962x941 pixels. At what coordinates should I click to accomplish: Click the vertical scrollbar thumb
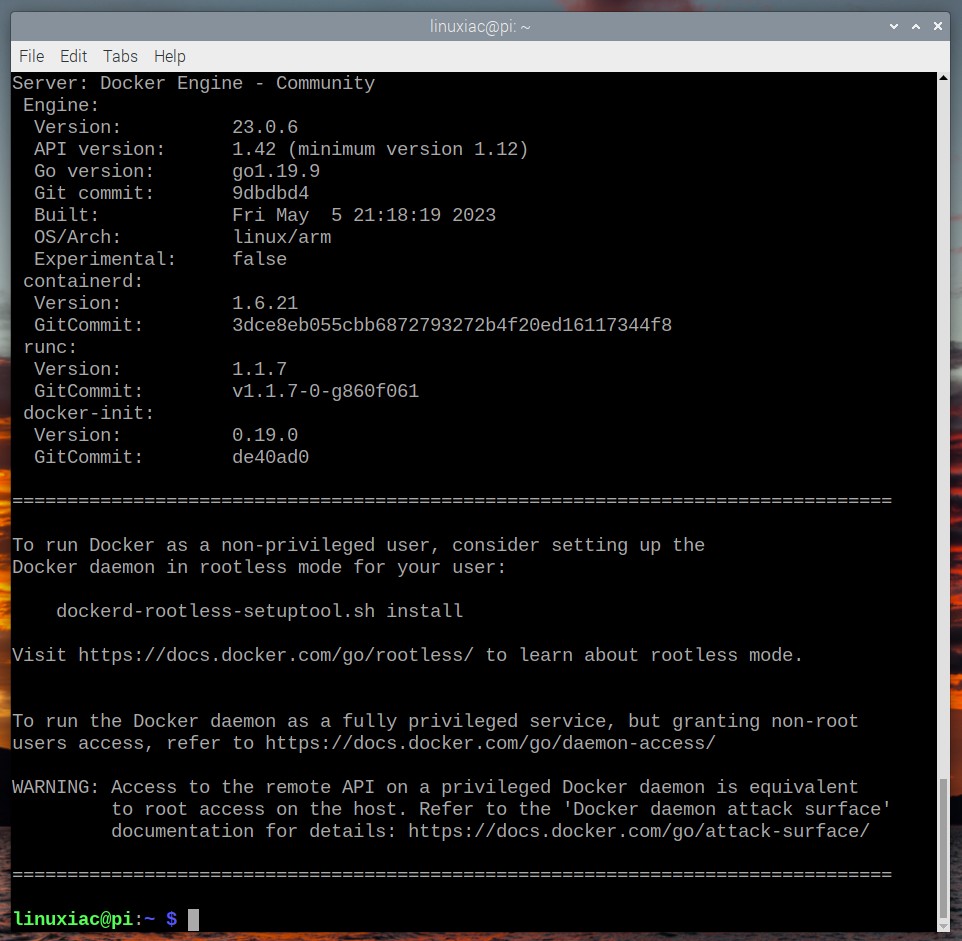943,847
